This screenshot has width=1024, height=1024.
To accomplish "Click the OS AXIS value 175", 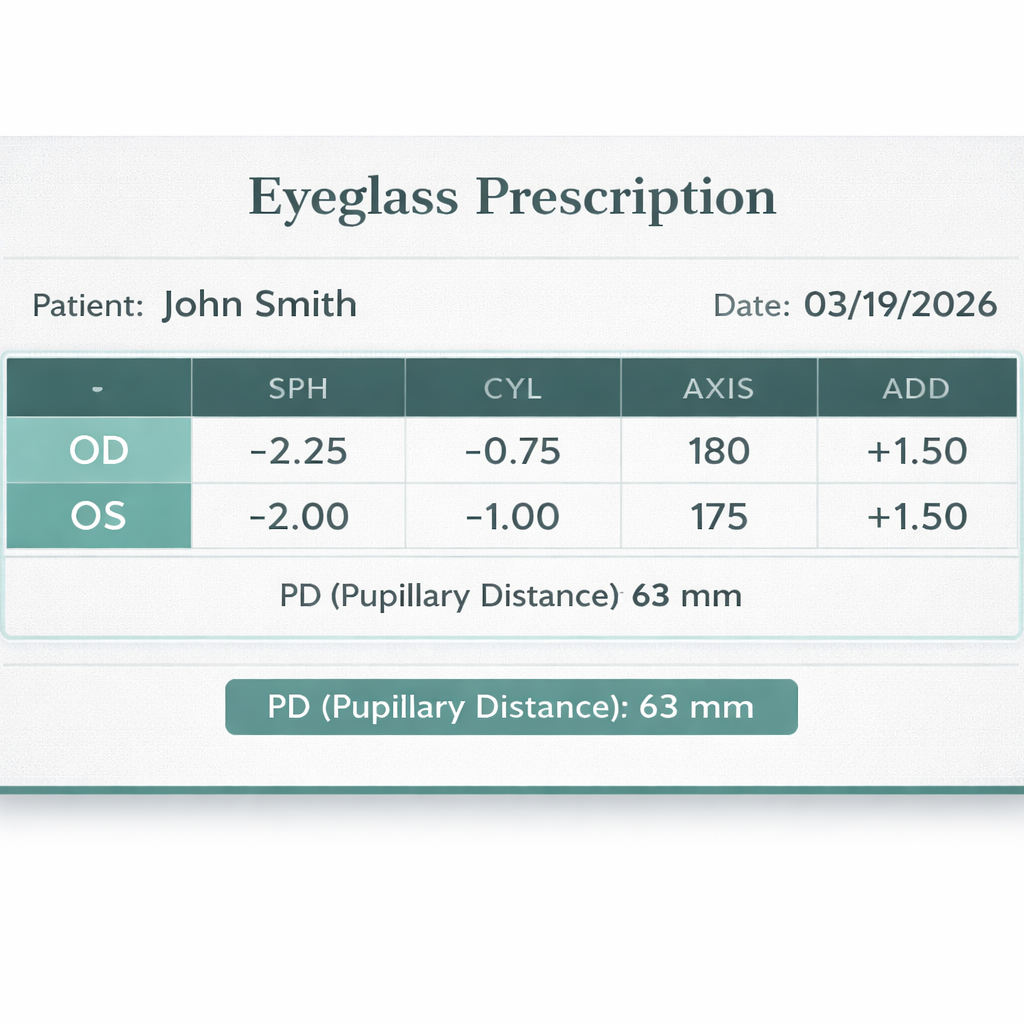I will coord(719,517).
